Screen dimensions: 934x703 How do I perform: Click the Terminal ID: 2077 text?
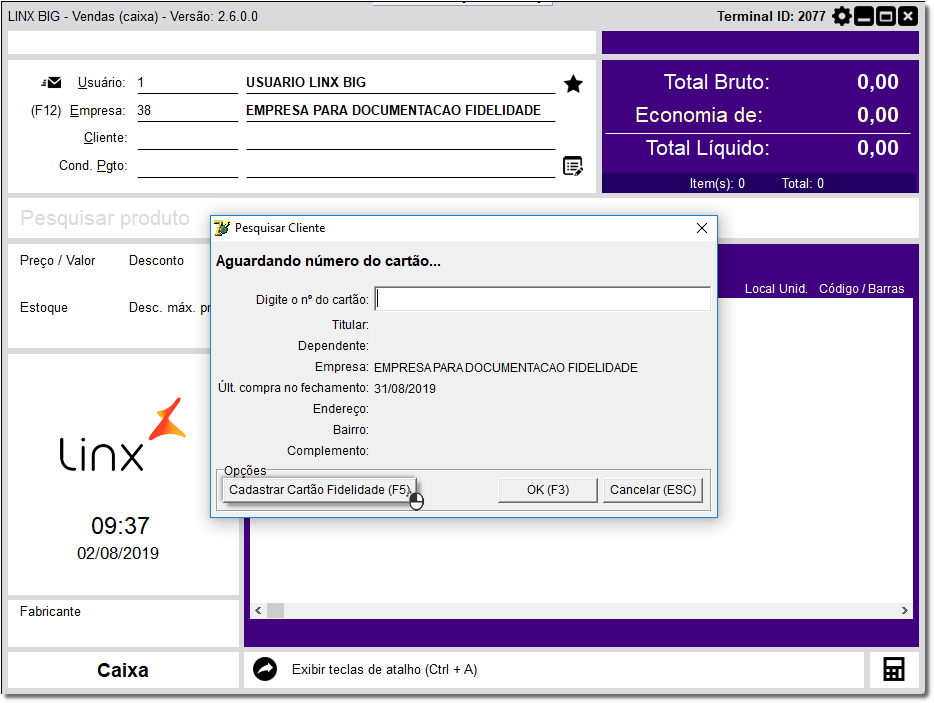pyautogui.click(x=771, y=16)
